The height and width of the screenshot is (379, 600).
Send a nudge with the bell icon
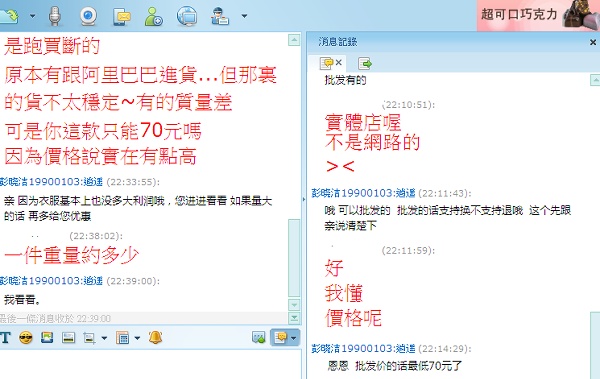(x=155, y=337)
